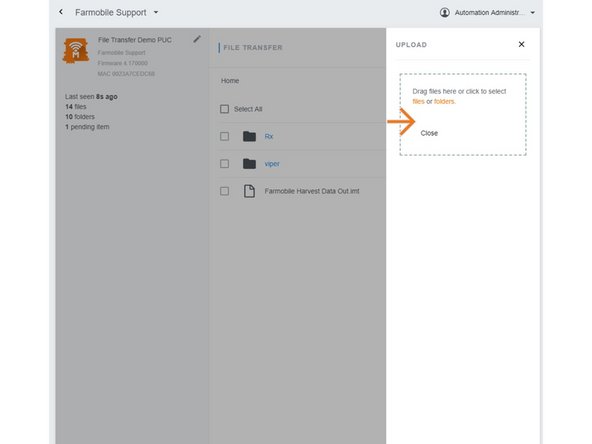
Task: Click the Close button in upload box
Action: tap(429, 133)
